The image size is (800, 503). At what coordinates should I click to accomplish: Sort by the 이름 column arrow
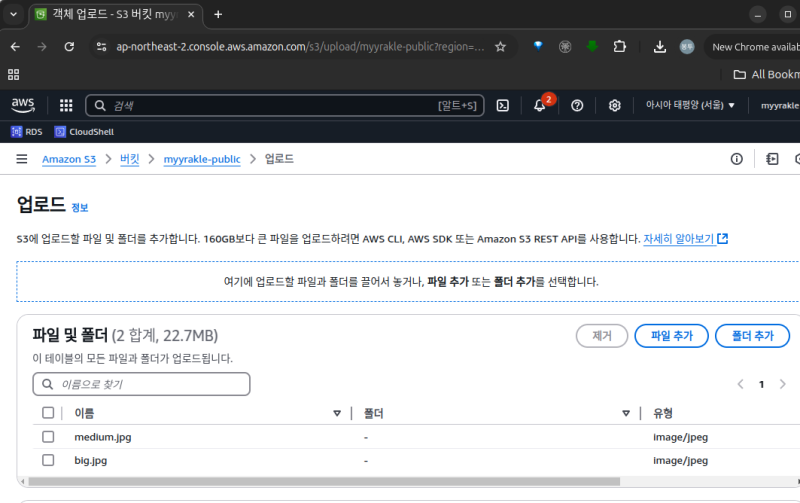tap(337, 413)
